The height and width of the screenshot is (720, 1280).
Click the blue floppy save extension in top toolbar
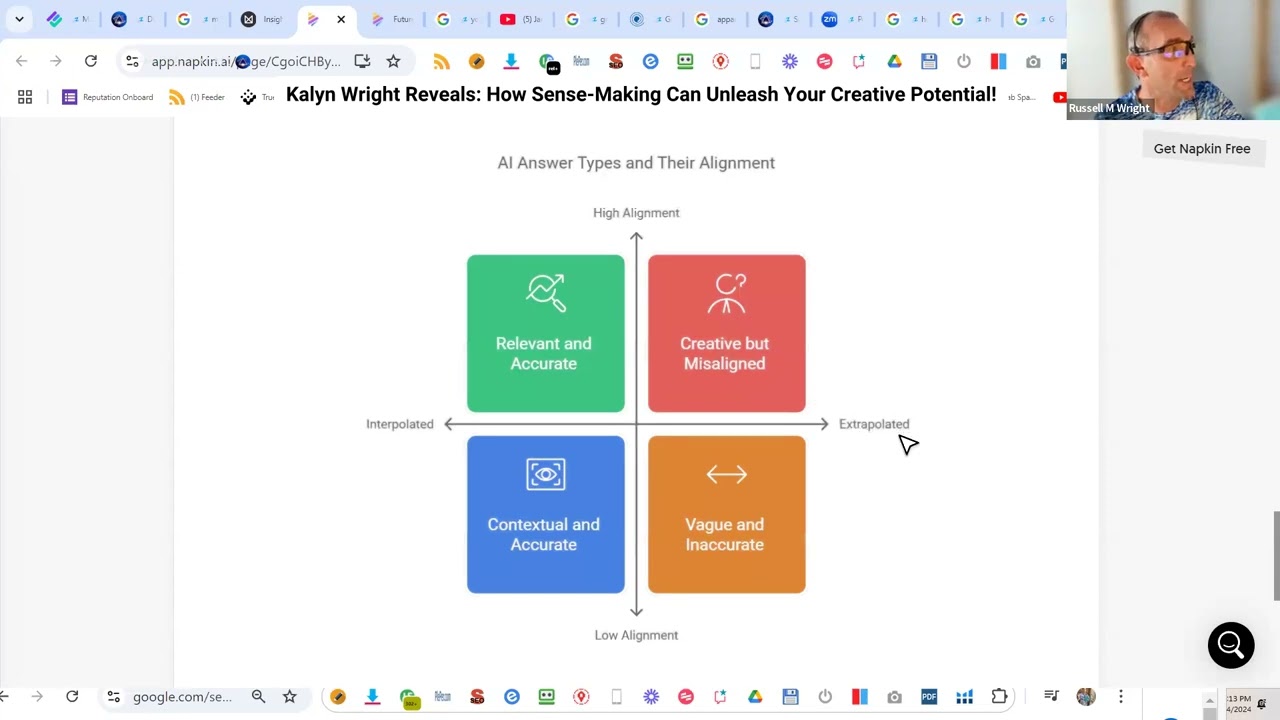(929, 62)
